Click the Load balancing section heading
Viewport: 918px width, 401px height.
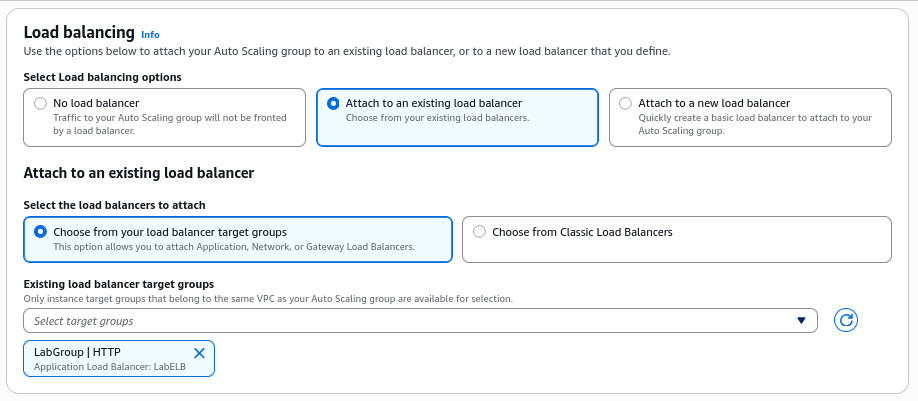(78, 32)
